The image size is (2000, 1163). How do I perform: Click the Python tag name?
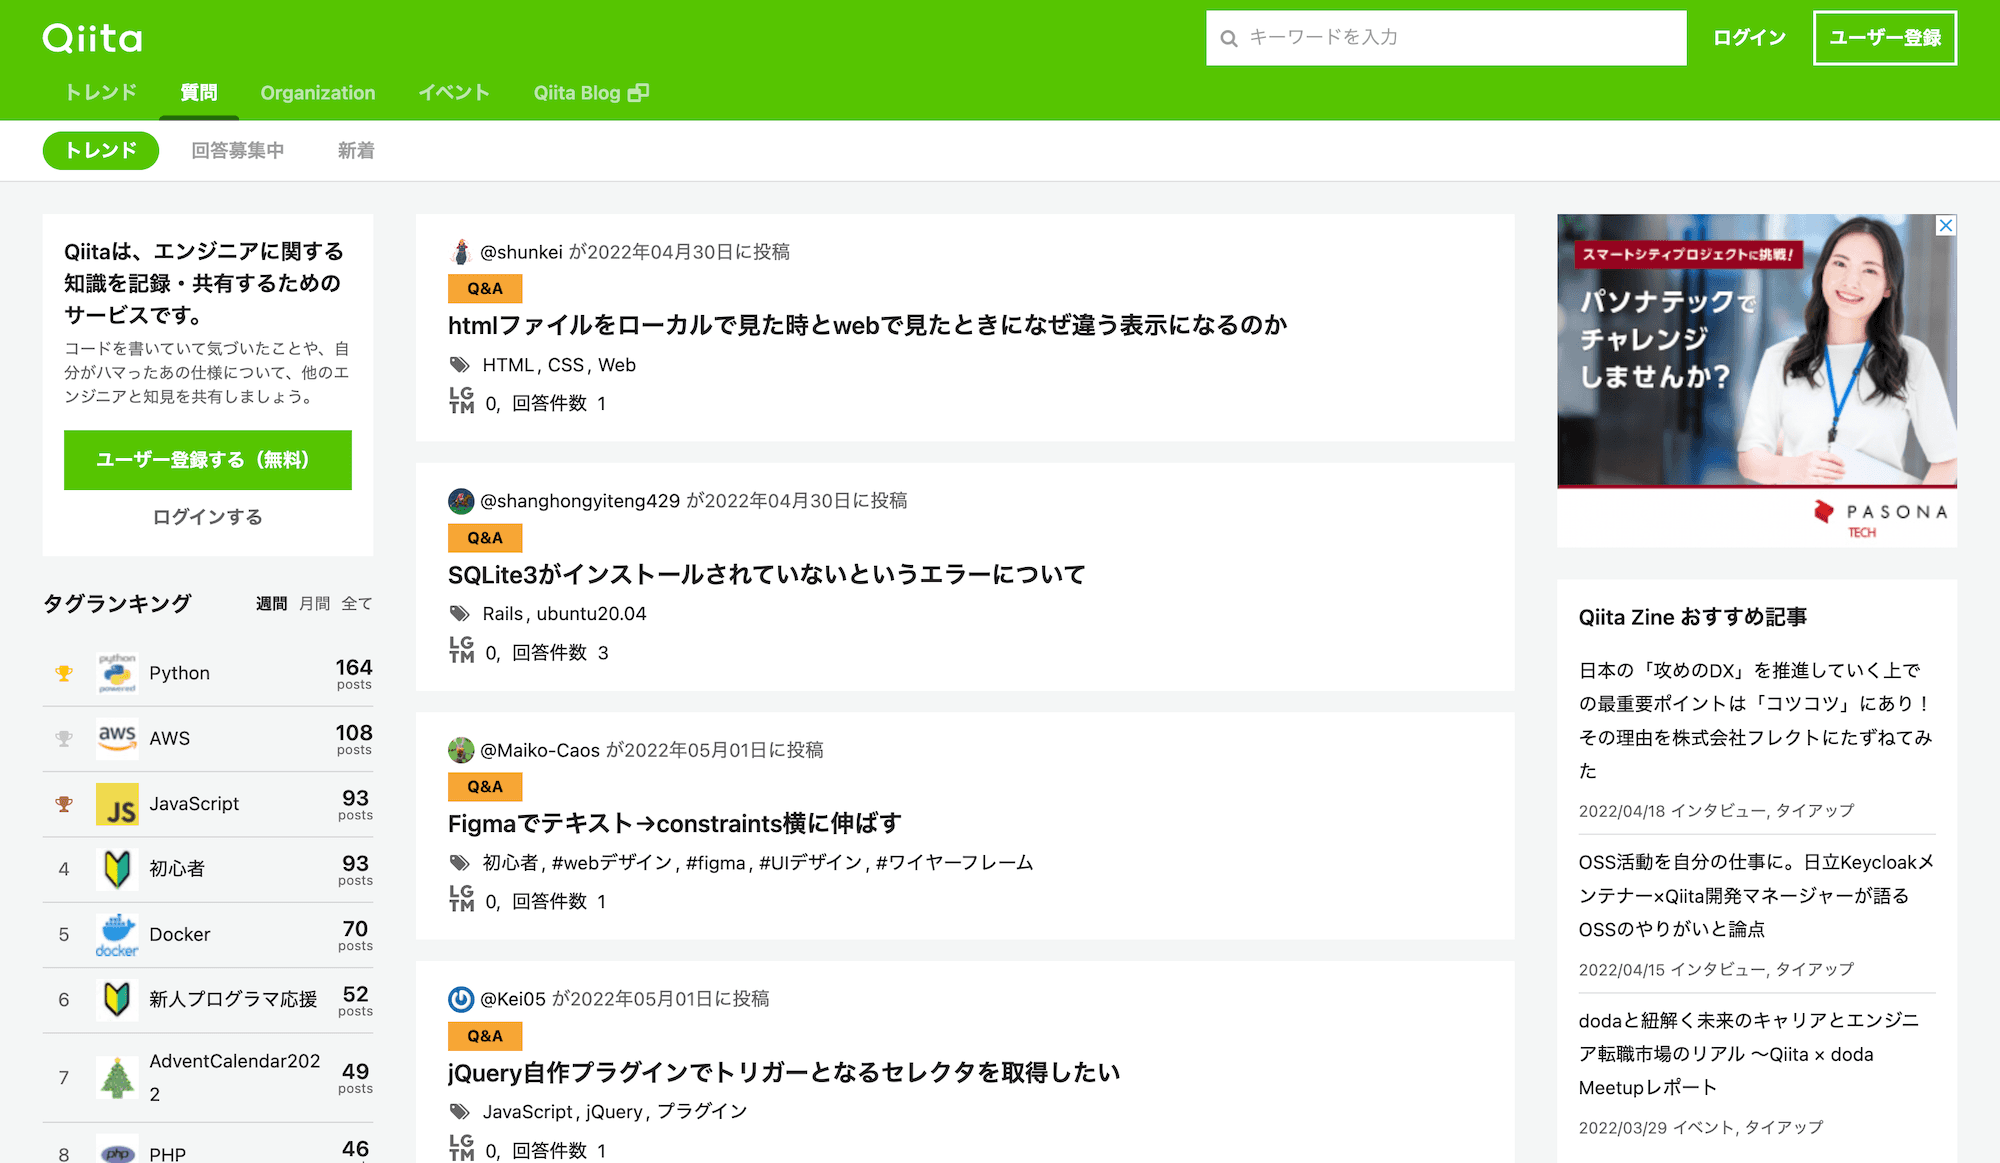click(x=180, y=674)
